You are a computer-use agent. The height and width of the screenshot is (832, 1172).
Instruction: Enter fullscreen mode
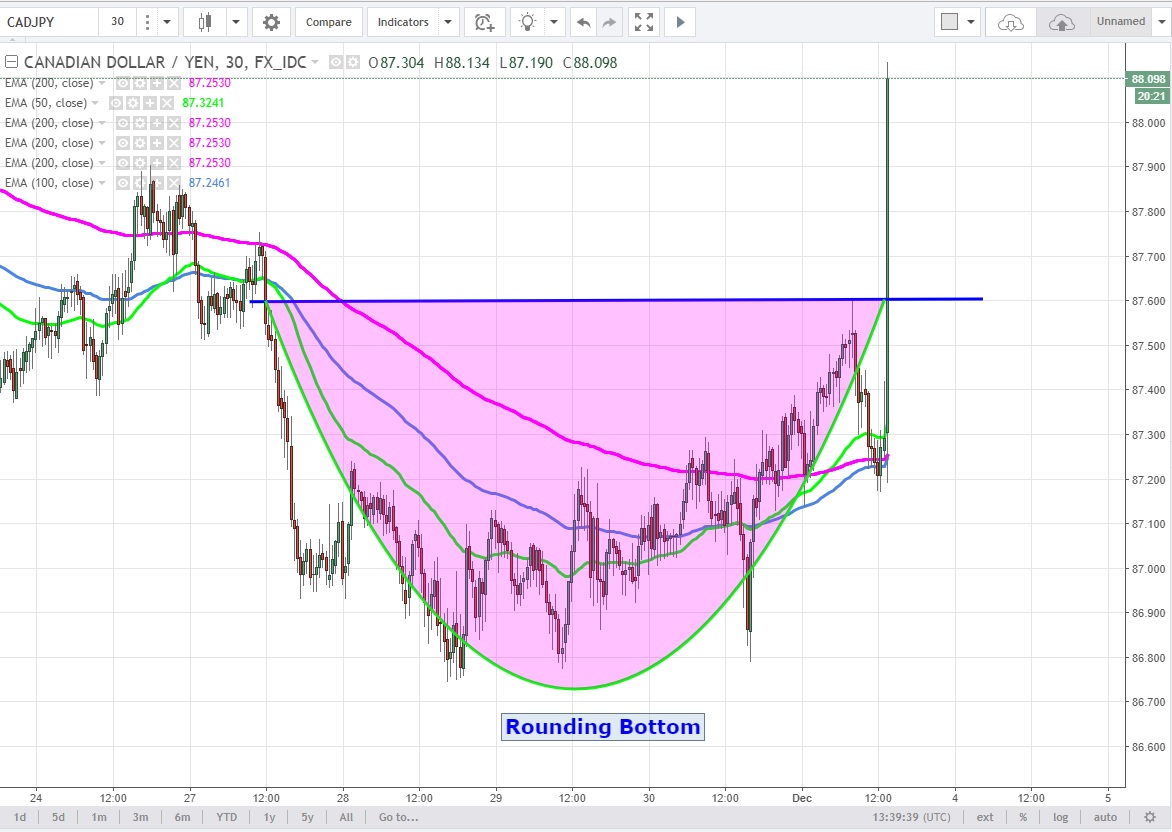[x=645, y=22]
